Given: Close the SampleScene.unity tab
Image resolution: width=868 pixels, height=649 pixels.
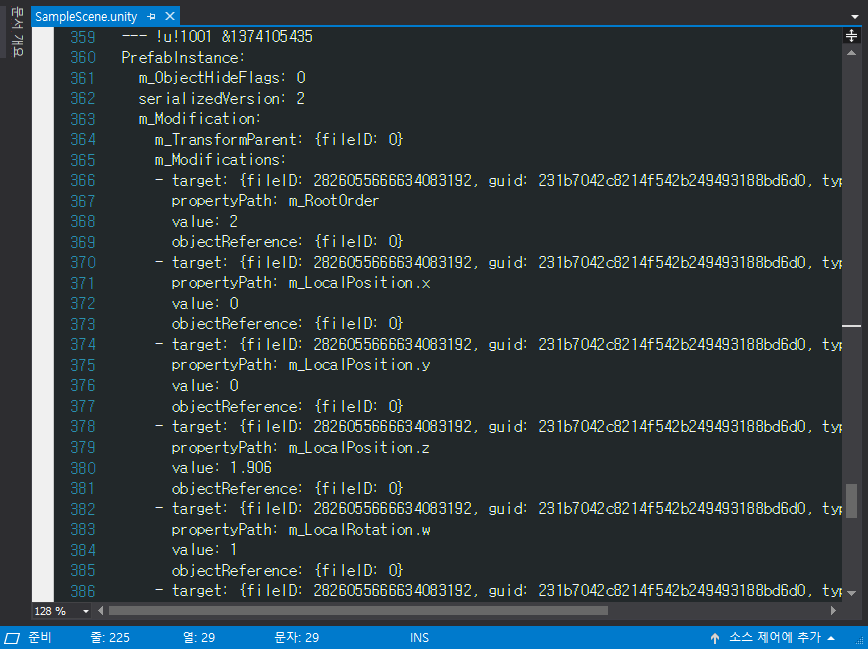Looking at the screenshot, I should pos(170,16).
